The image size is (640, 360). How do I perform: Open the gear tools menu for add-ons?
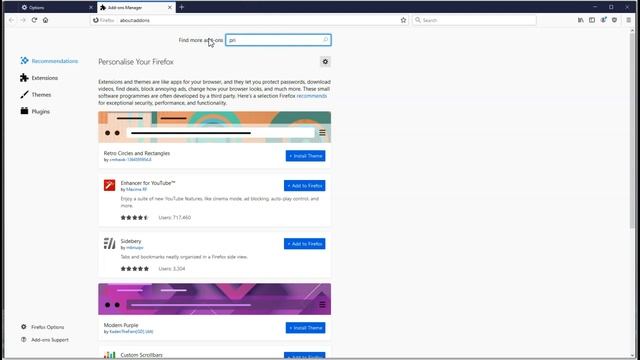[x=325, y=62]
